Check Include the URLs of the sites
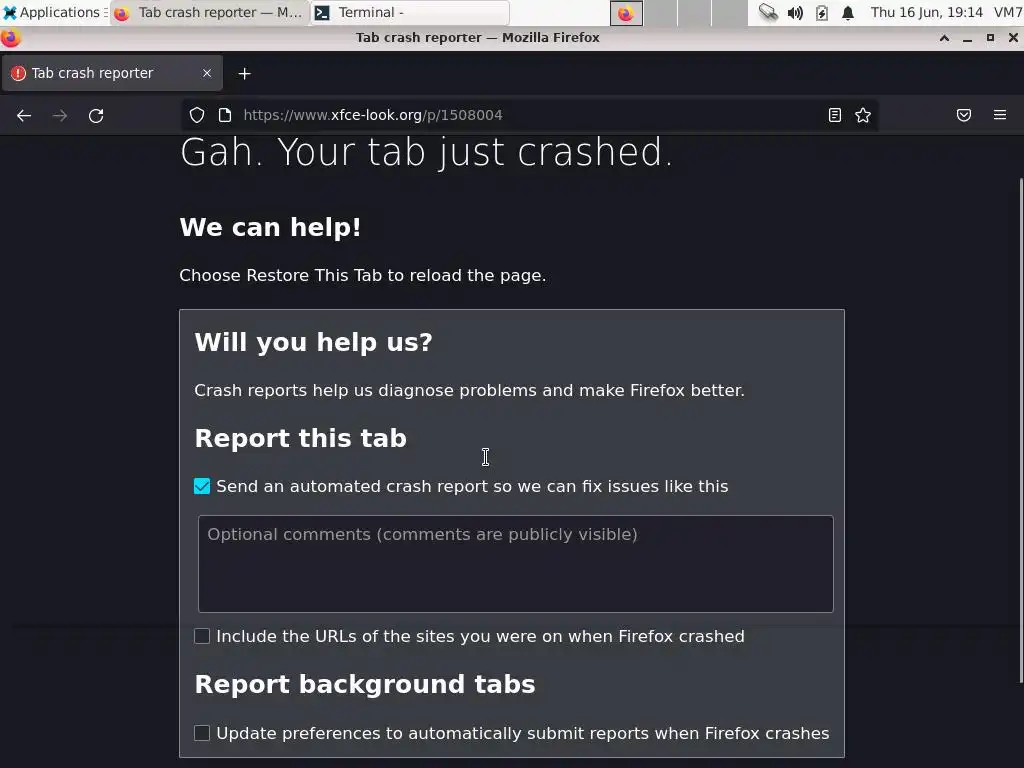This screenshot has width=1024, height=768. coord(202,636)
